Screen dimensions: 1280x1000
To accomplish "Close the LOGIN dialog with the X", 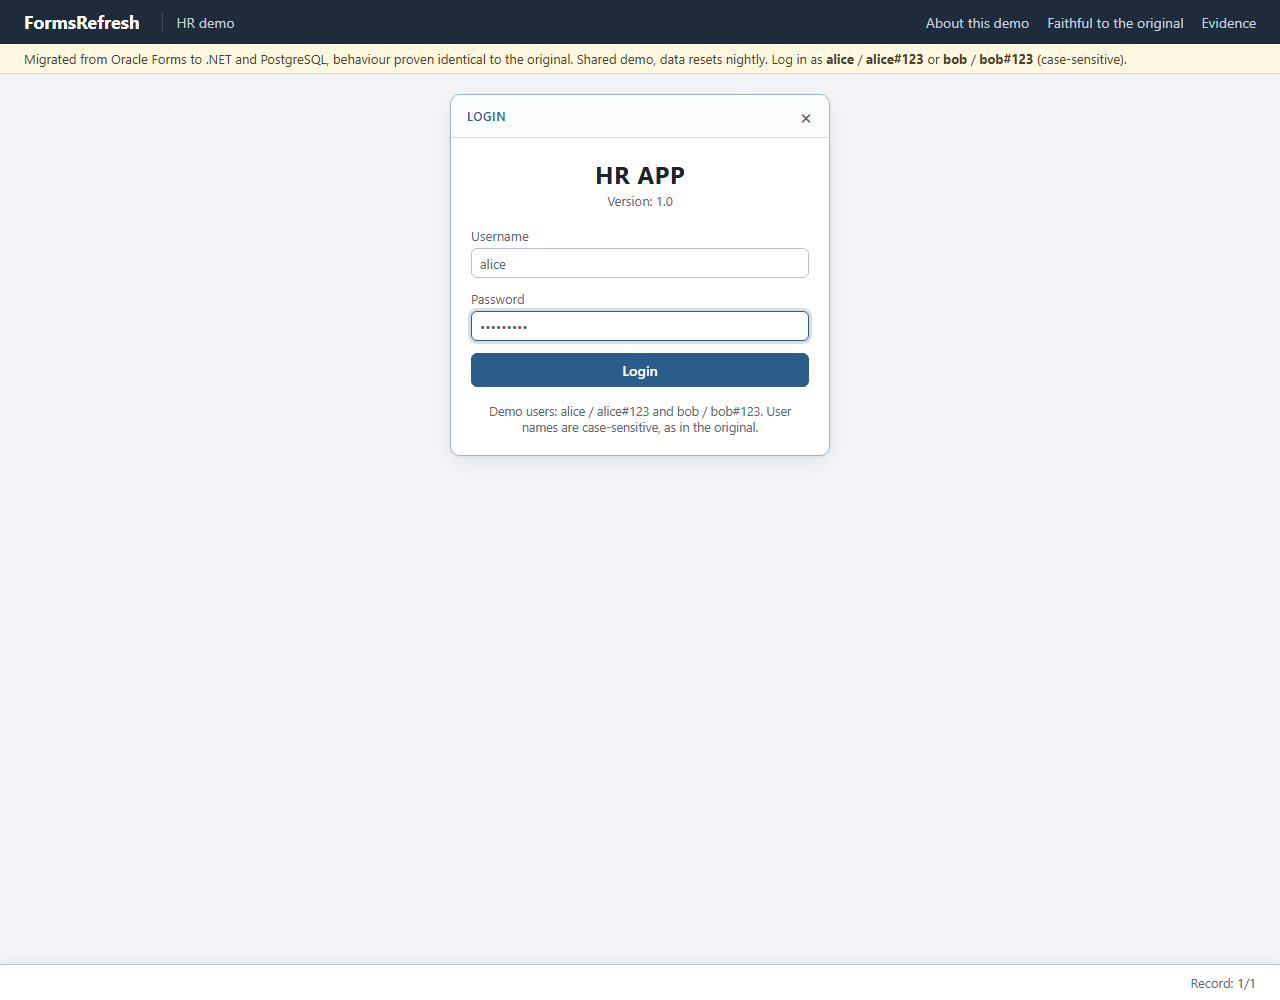I will (x=806, y=118).
